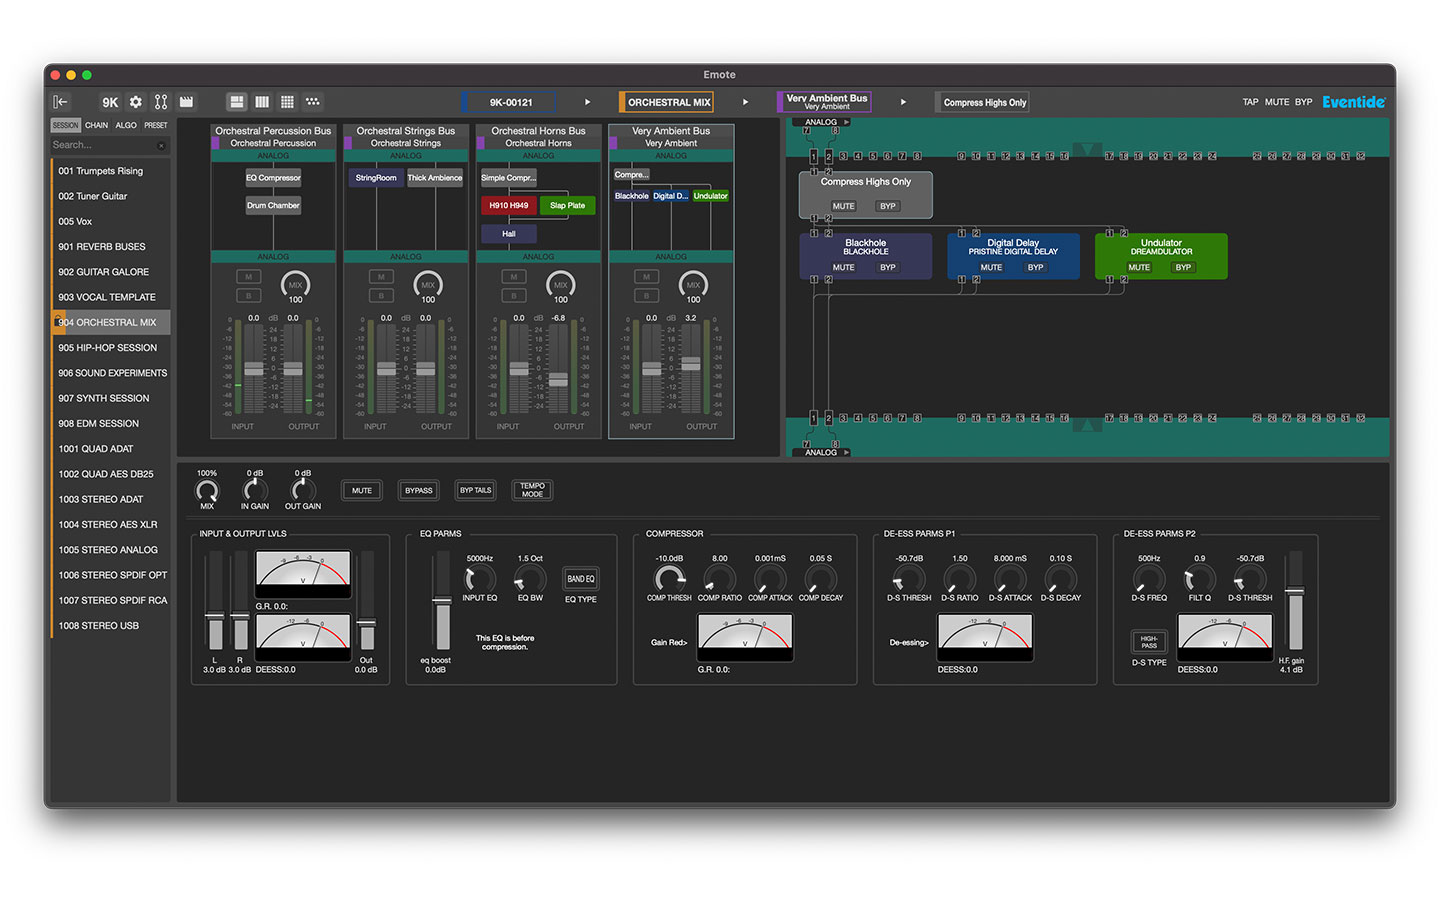Screen dimensions: 1440x900
Task: Select the PRESET tab
Action: tap(156, 125)
